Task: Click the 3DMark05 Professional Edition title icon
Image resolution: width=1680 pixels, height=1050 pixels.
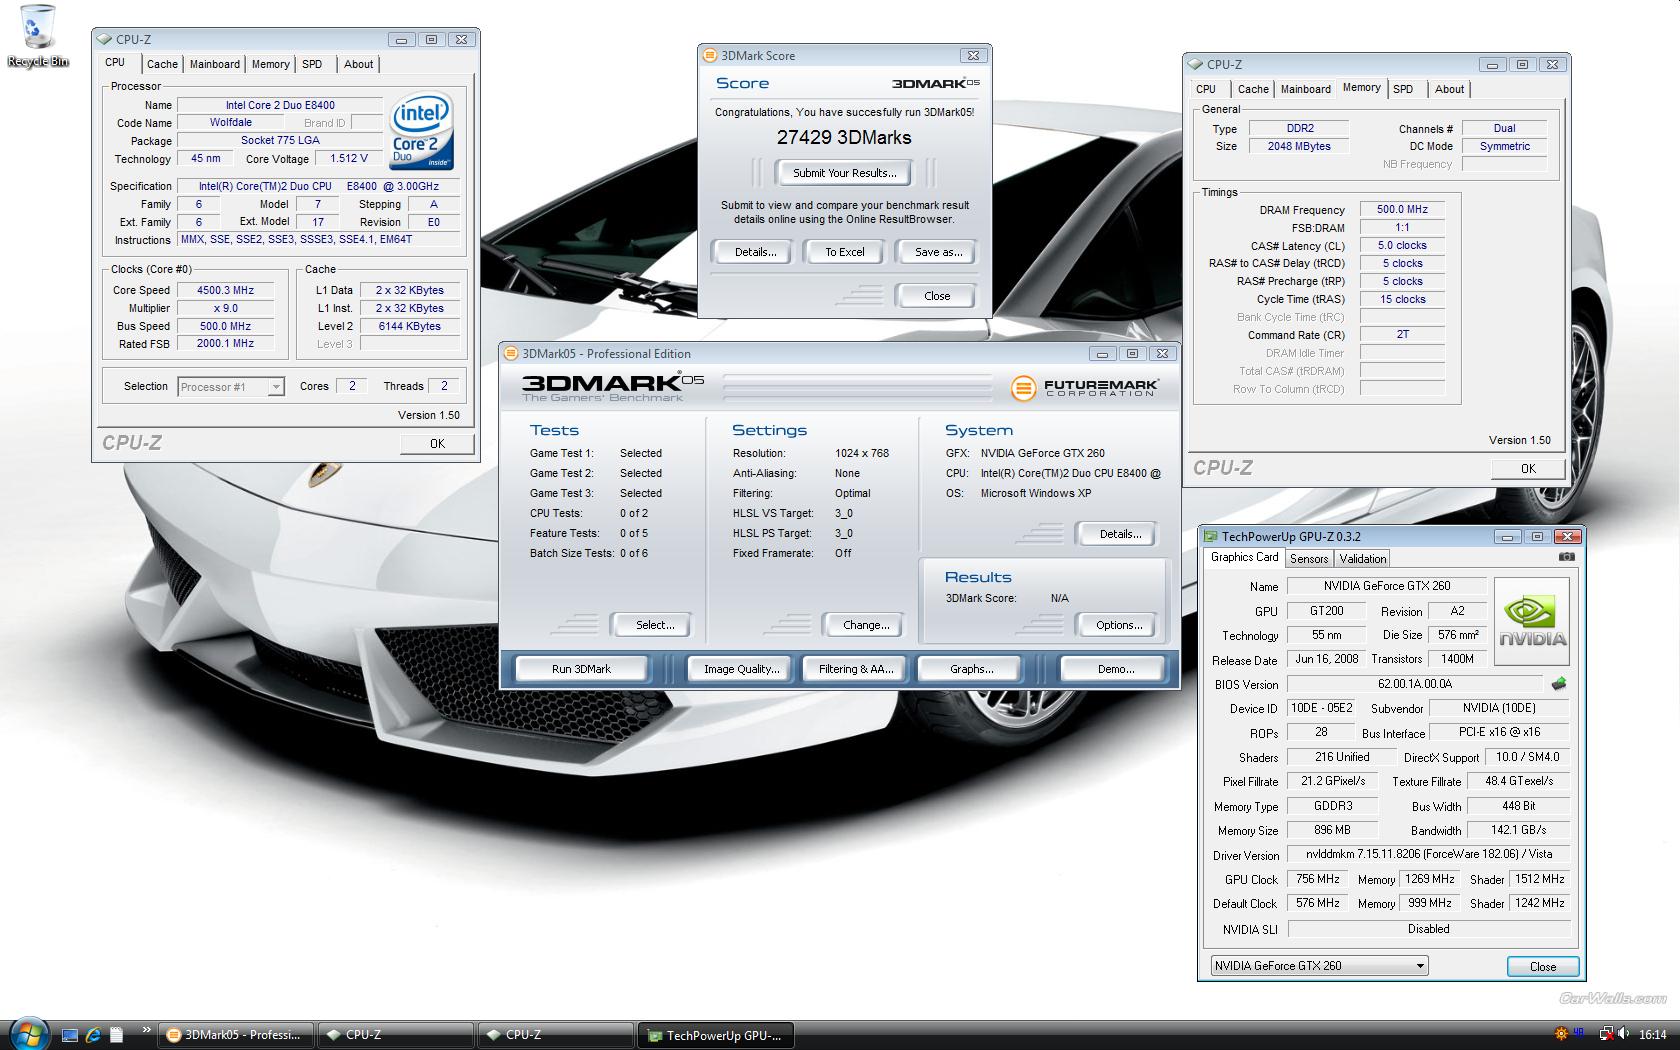Action: point(511,353)
